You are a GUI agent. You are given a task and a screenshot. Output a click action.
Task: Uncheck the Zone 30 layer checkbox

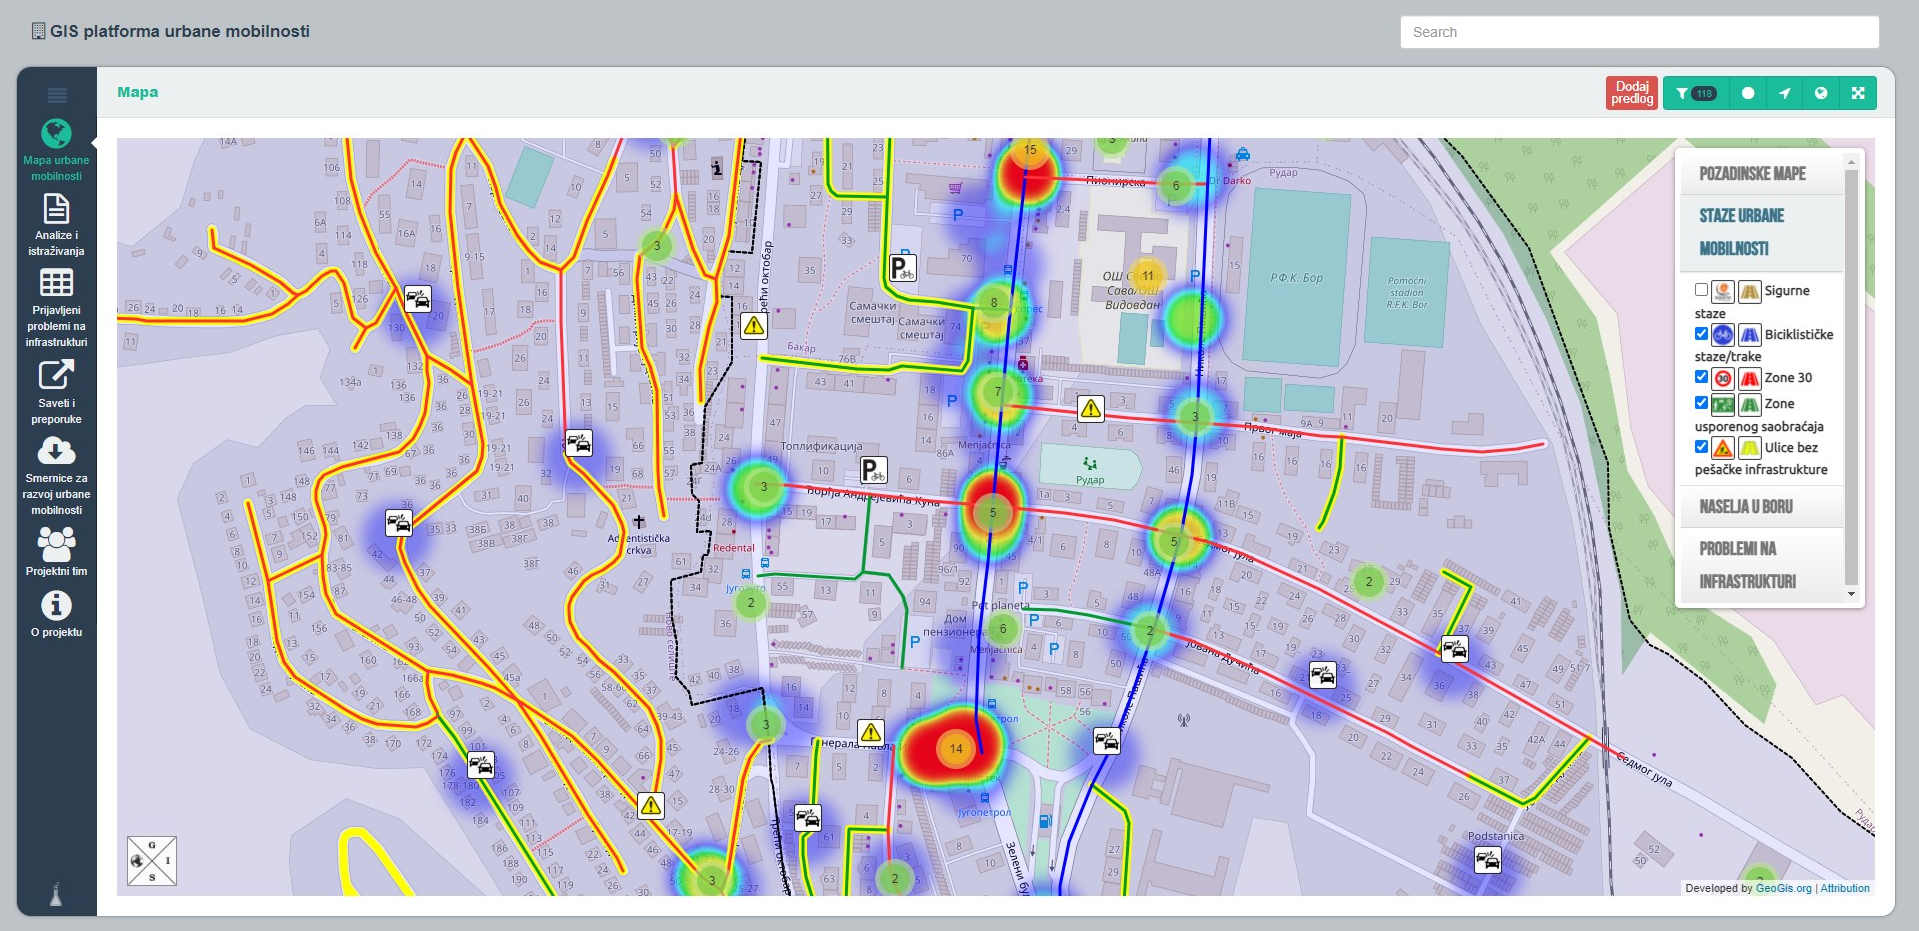(1701, 377)
